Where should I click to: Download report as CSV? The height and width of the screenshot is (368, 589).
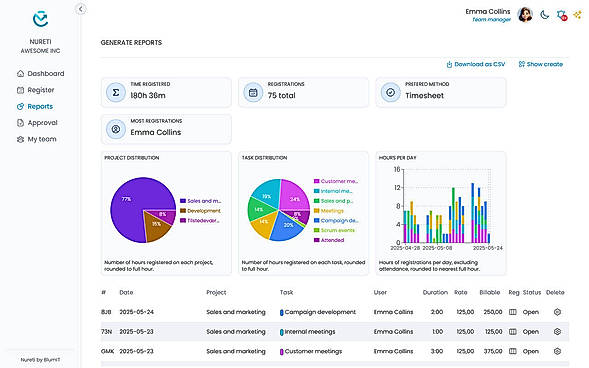pyautogui.click(x=476, y=64)
